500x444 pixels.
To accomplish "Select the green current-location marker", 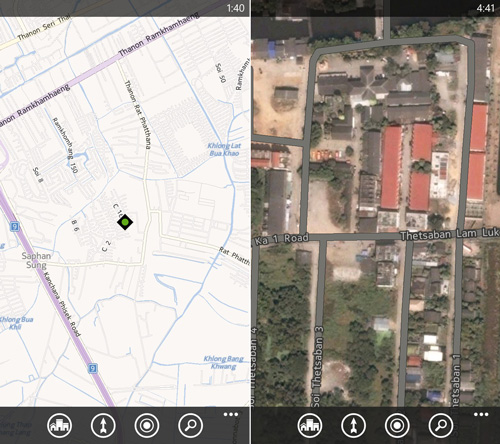I will [x=125, y=222].
